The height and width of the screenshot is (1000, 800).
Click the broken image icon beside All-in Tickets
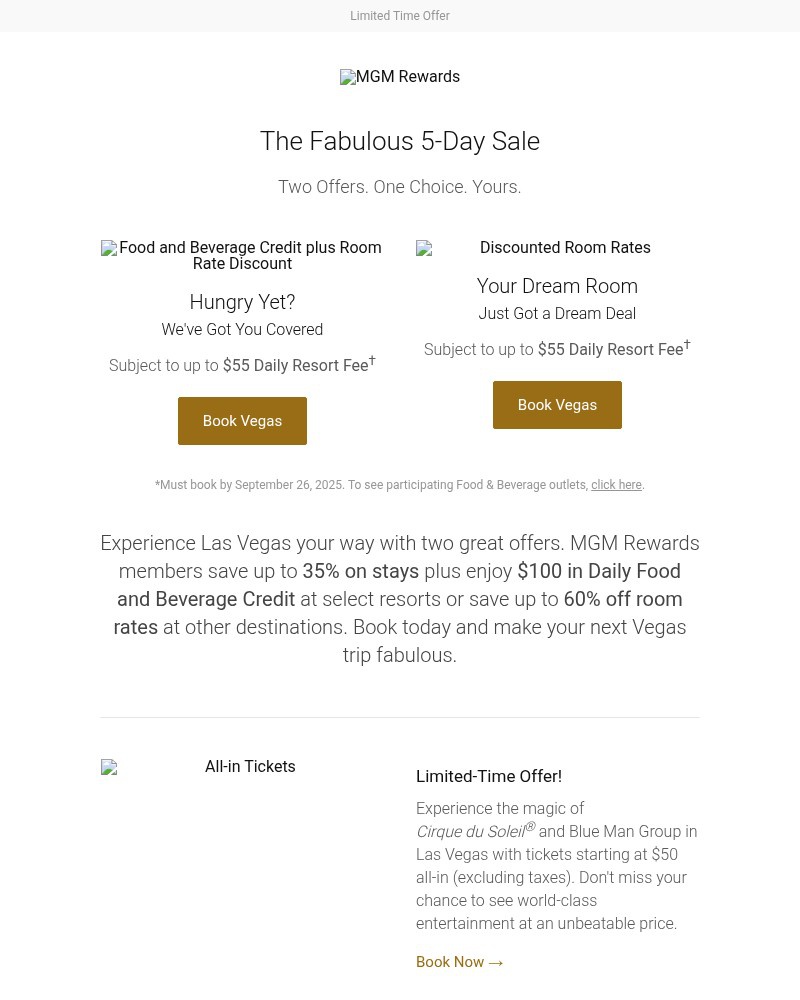point(109,767)
